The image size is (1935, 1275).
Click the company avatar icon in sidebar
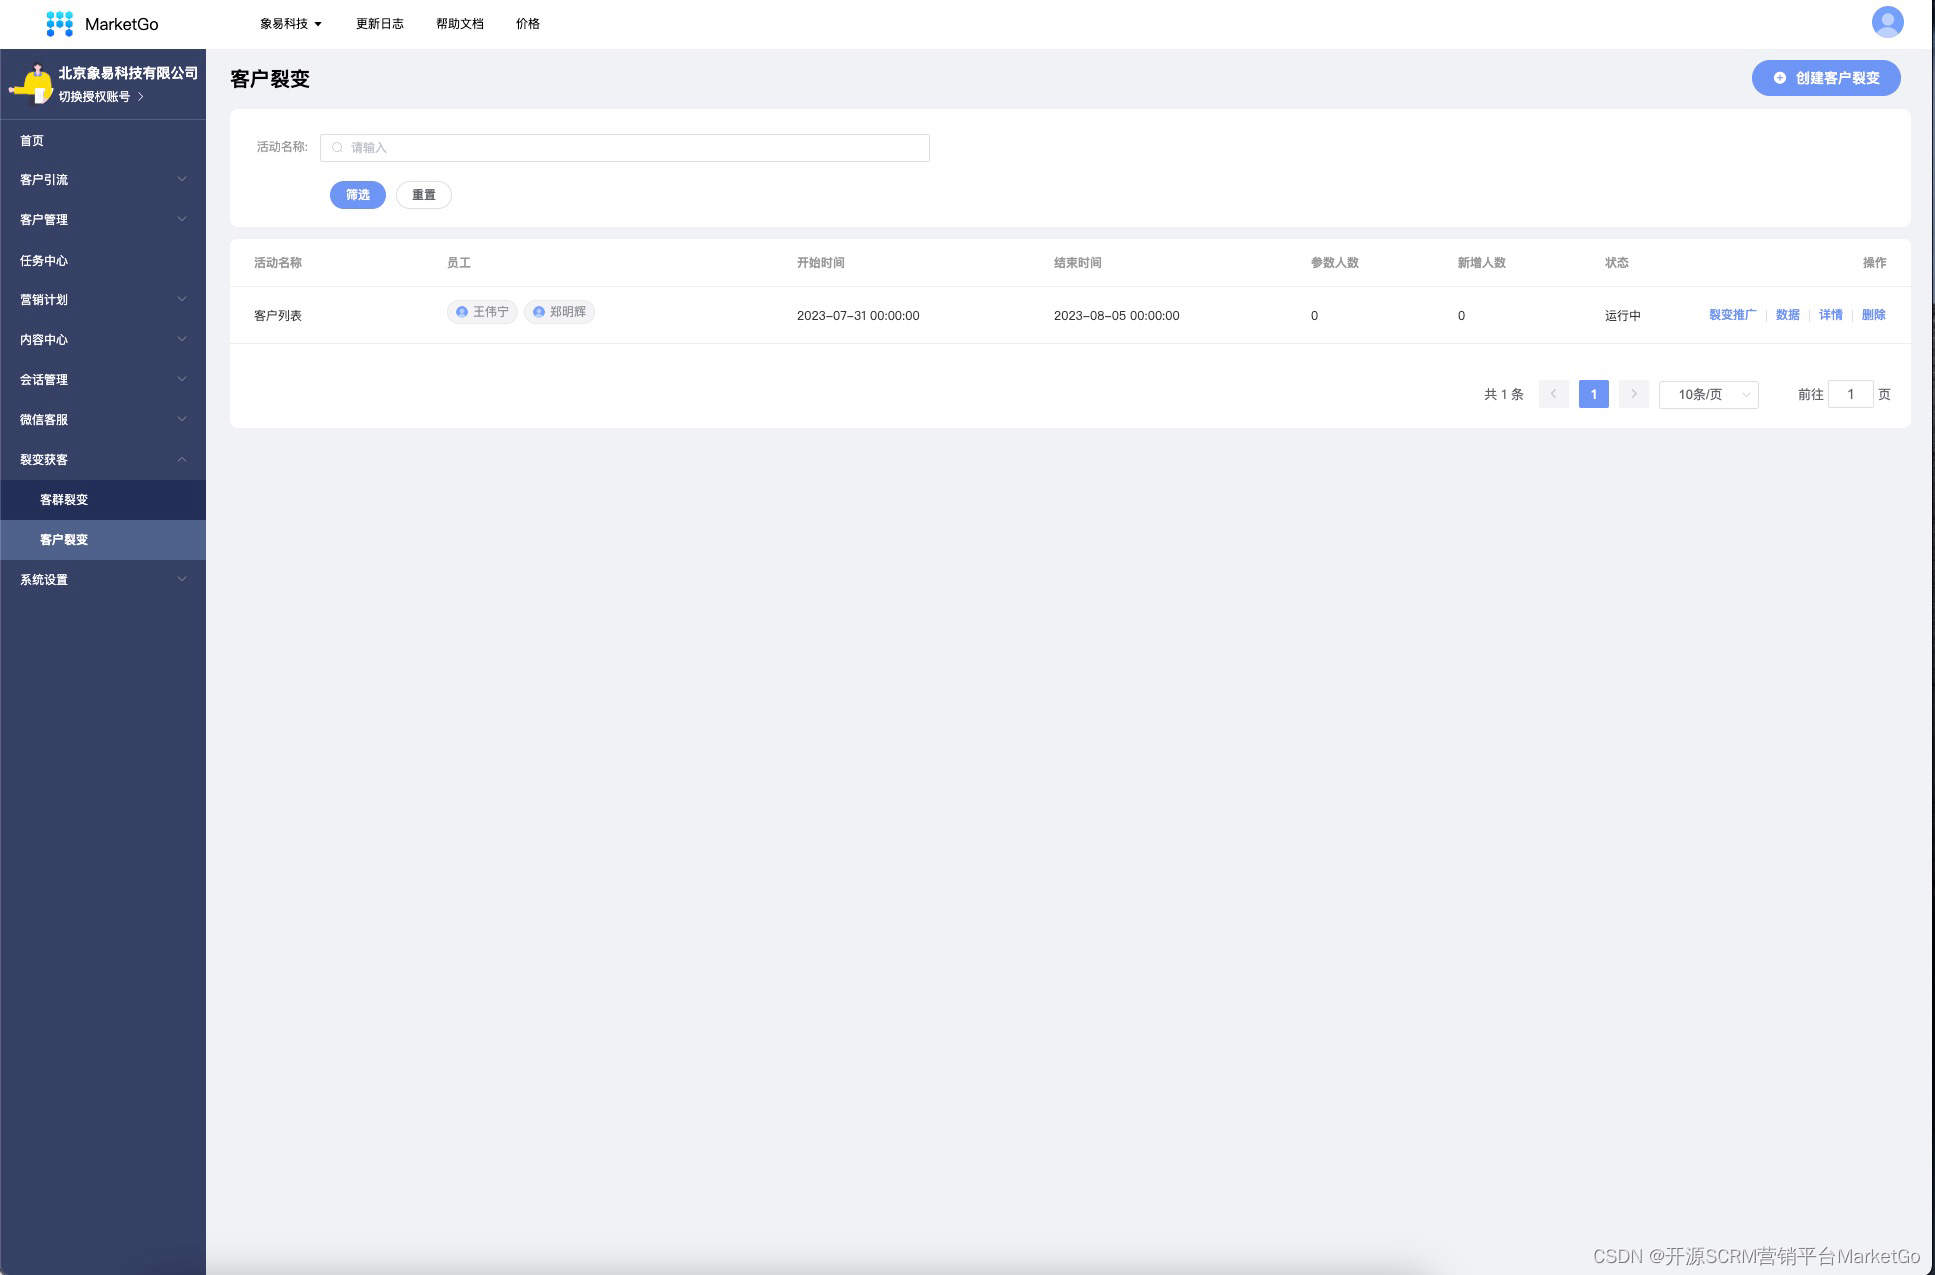[x=33, y=84]
